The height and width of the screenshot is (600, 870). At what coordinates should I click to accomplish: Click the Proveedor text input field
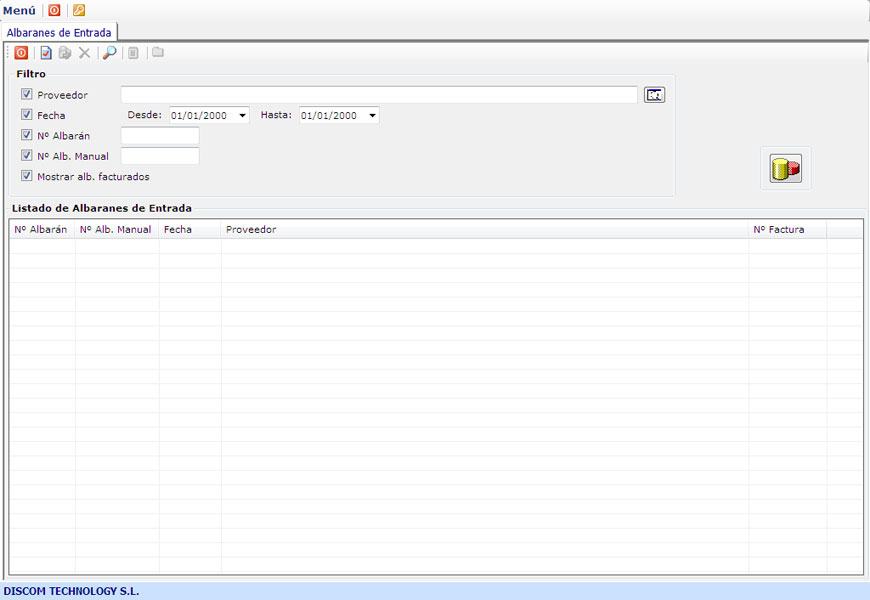tap(378, 95)
